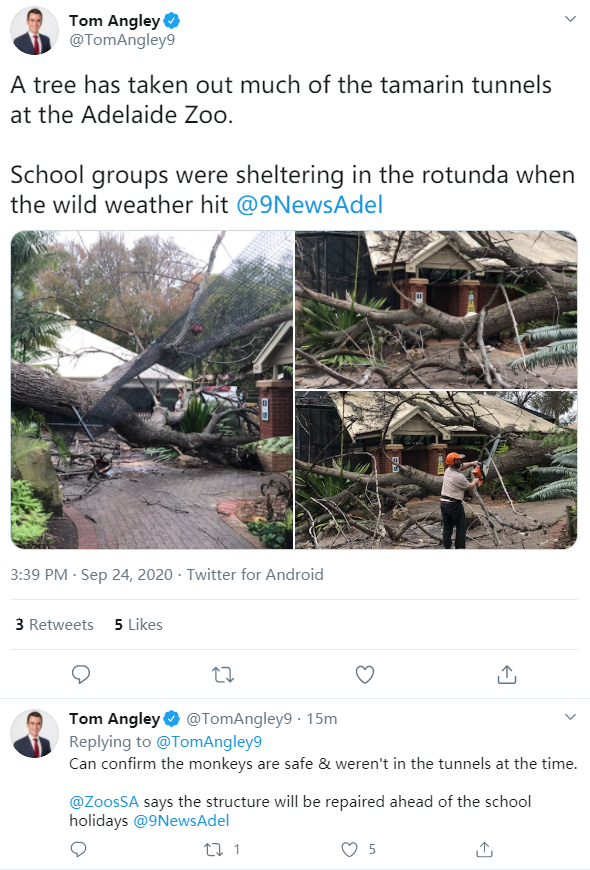Viewport: 590px width, 870px height.
Task: Open photo of worker with chainsaw
Action: click(x=436, y=470)
